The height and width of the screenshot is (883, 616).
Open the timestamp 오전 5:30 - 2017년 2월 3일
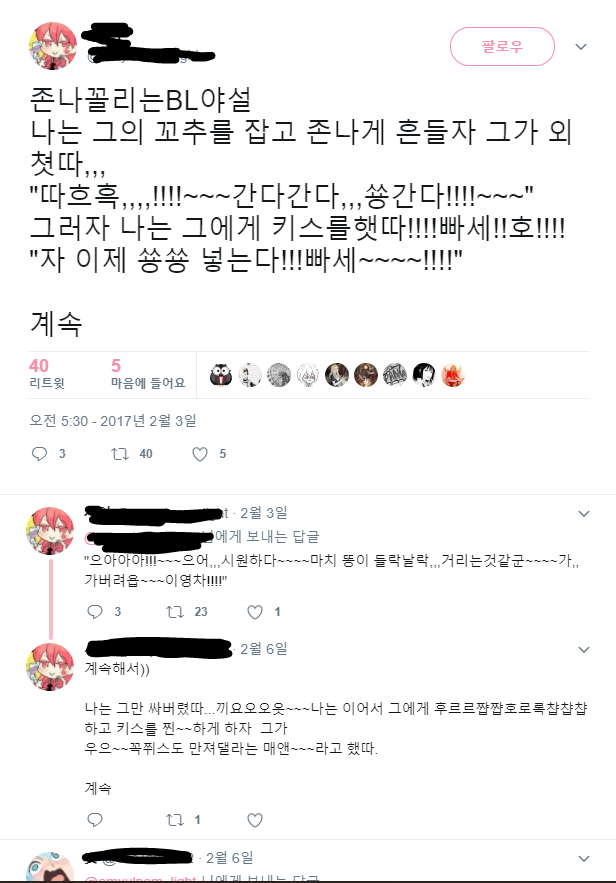[113, 421]
